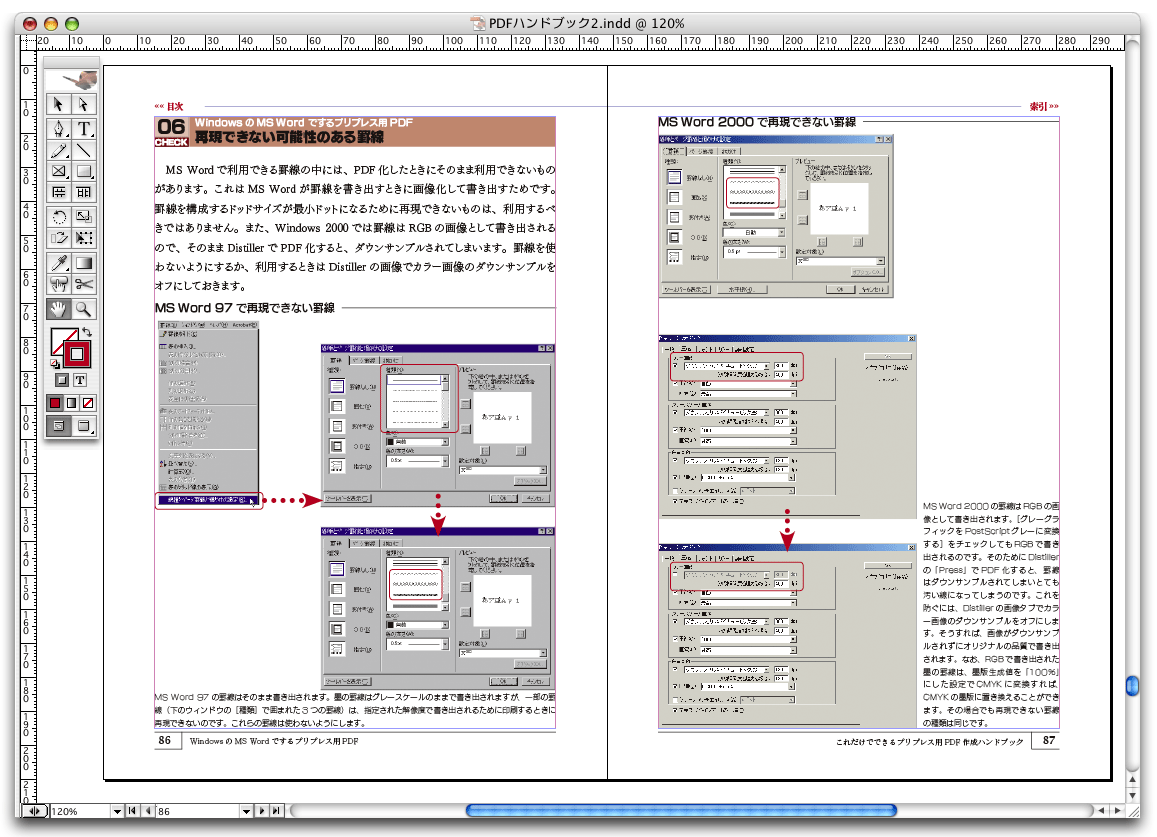Select the Rectangle Frame tool
This screenshot has height=837, width=1157.
coord(59,171)
